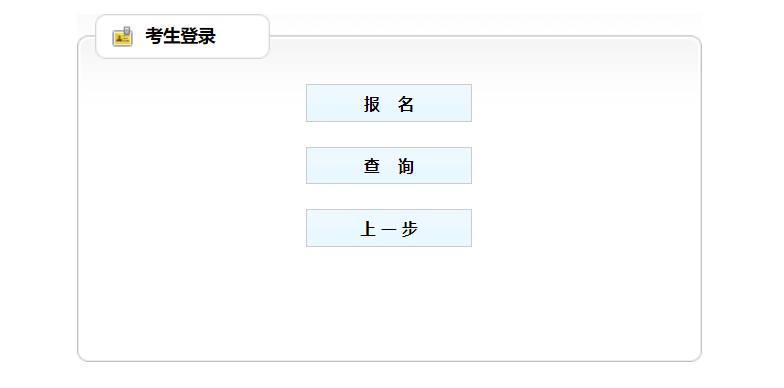784x388 pixels.
Task: Click the 询 character on middle button
Action: tap(406, 166)
